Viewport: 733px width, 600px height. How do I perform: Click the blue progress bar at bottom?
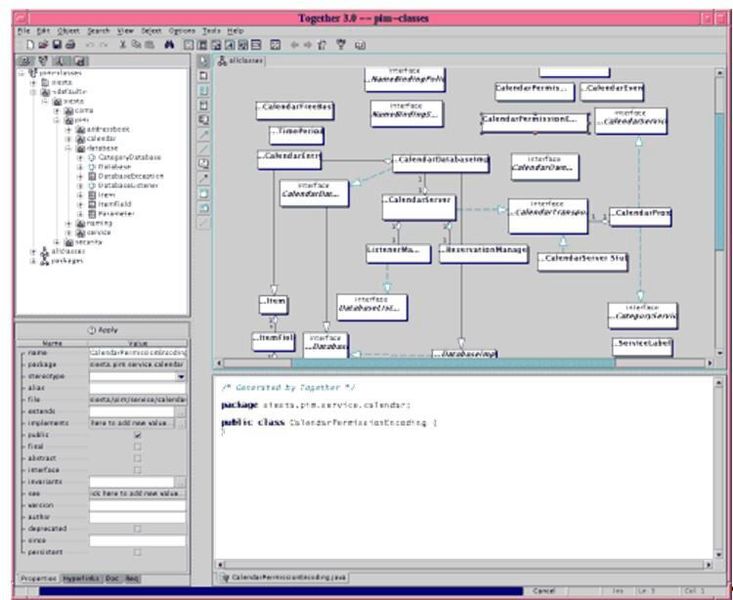coord(280,591)
